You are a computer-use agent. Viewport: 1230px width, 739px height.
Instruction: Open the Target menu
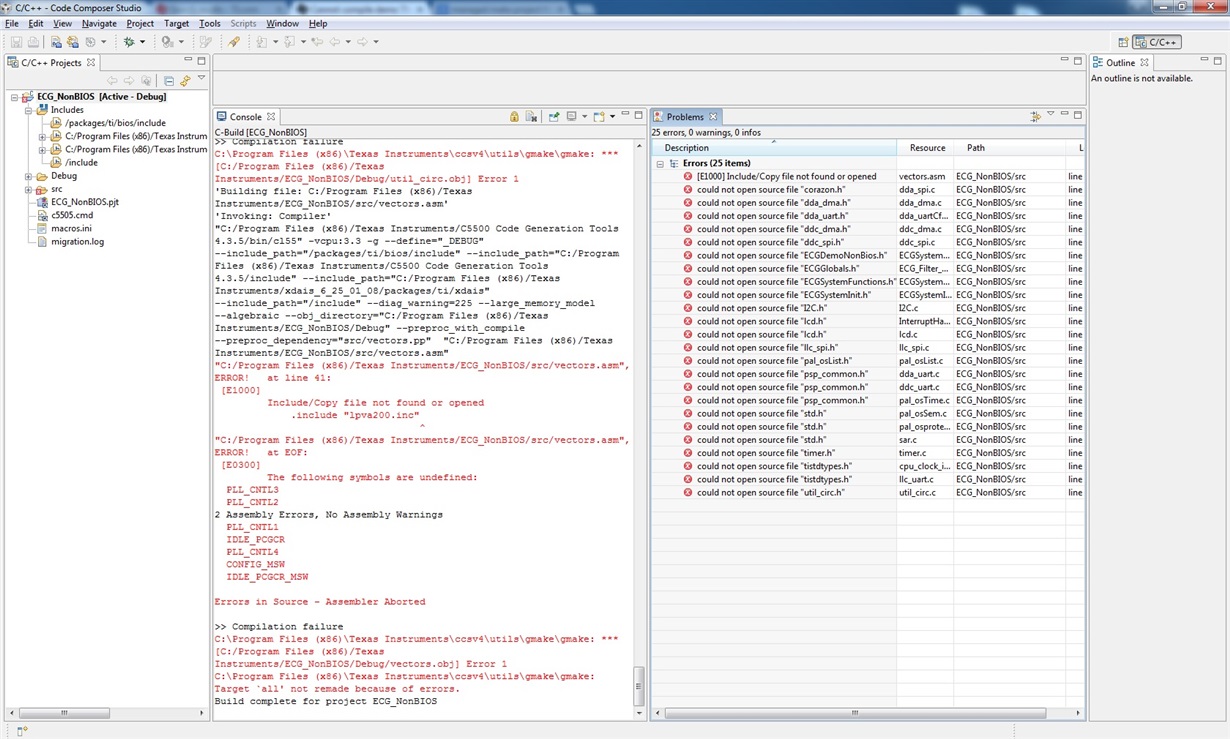(176, 23)
